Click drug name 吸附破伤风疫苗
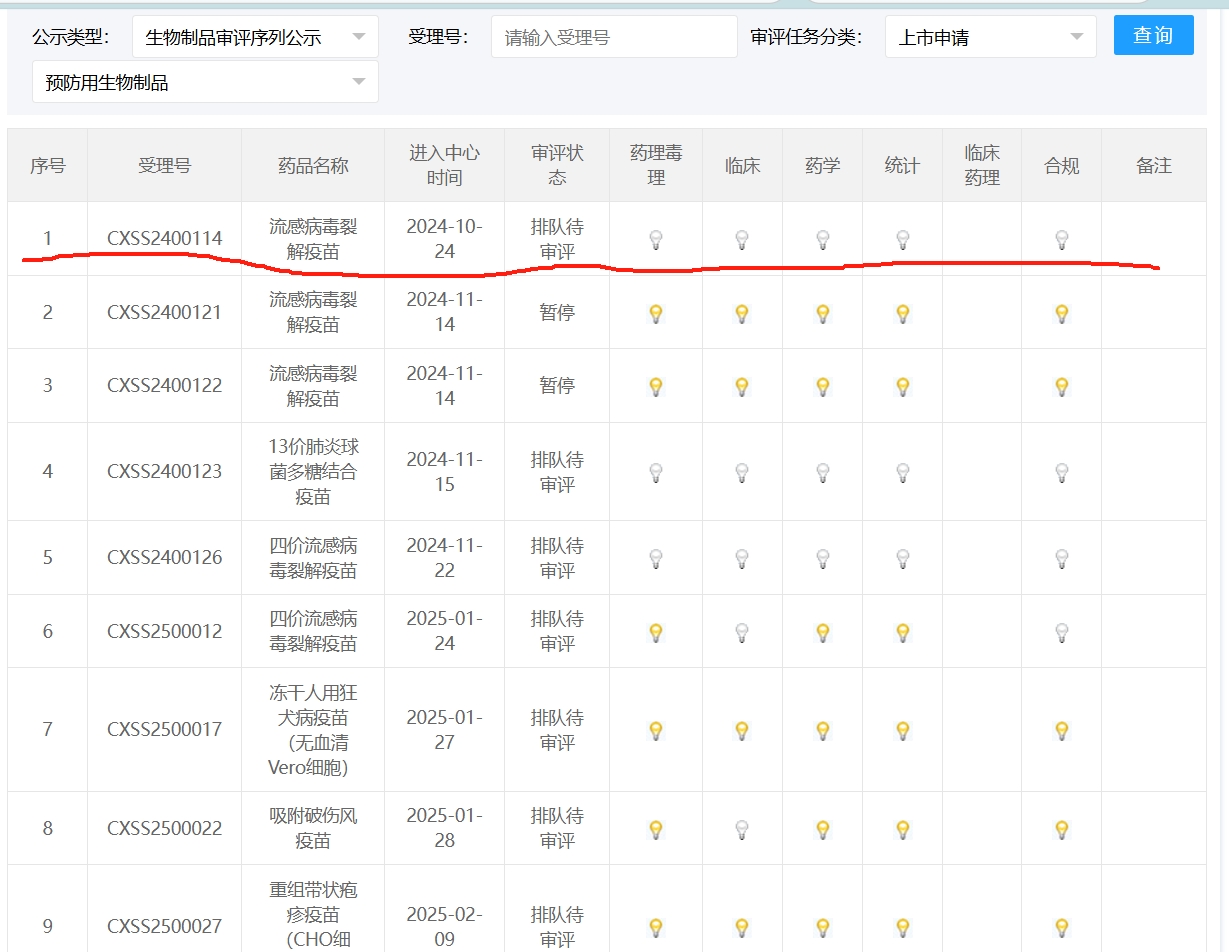Screen dimensions: 1229x952 point(313,829)
